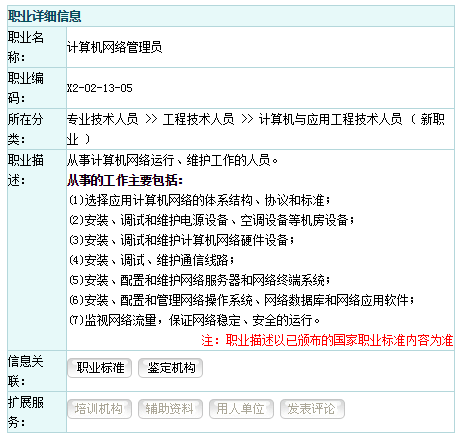This screenshot has height=443, width=460.
Task: Click the job code X2-02-13-05
Action: (100, 88)
